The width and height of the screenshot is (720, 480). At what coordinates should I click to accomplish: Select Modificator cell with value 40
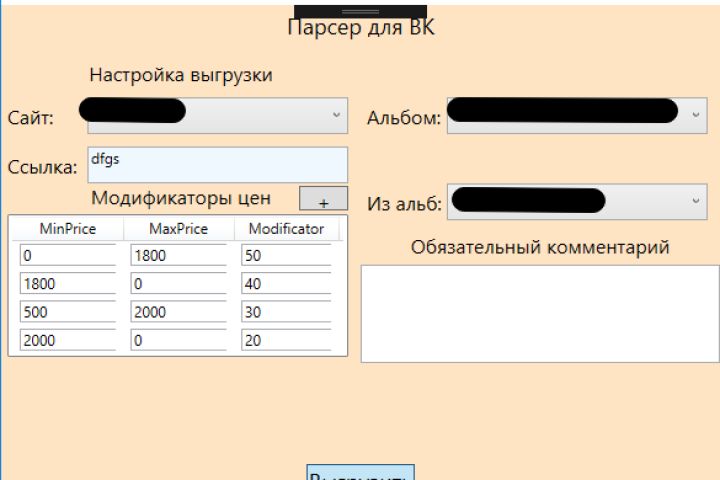point(286,283)
